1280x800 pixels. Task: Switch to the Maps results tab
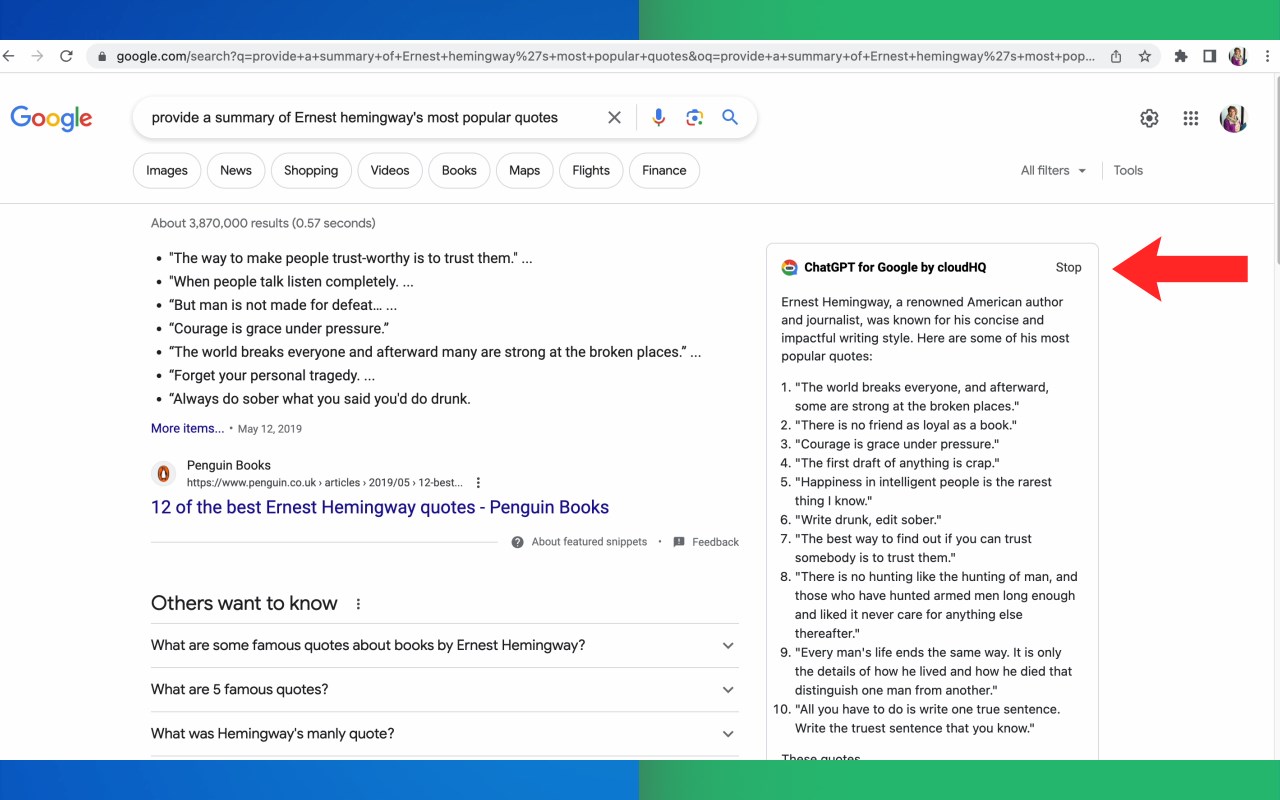click(x=524, y=170)
